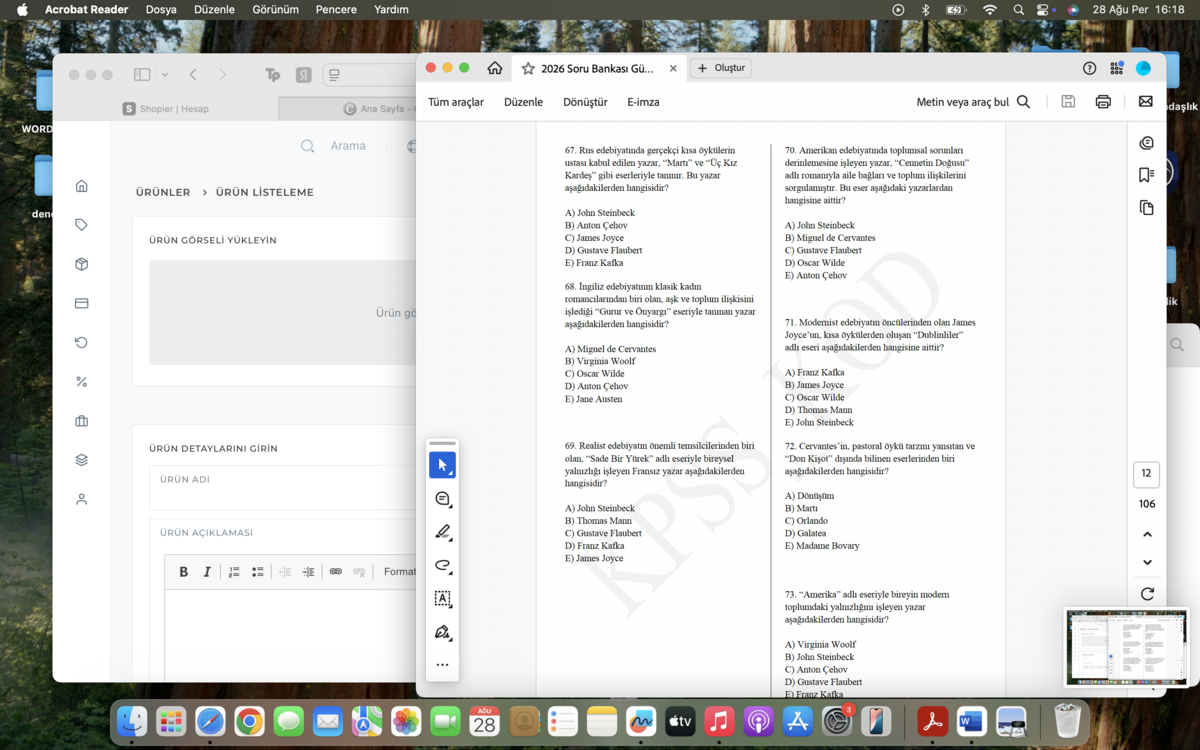Click the email envelope icon in Acrobat
The width and height of the screenshot is (1200, 750).
[1146, 102]
